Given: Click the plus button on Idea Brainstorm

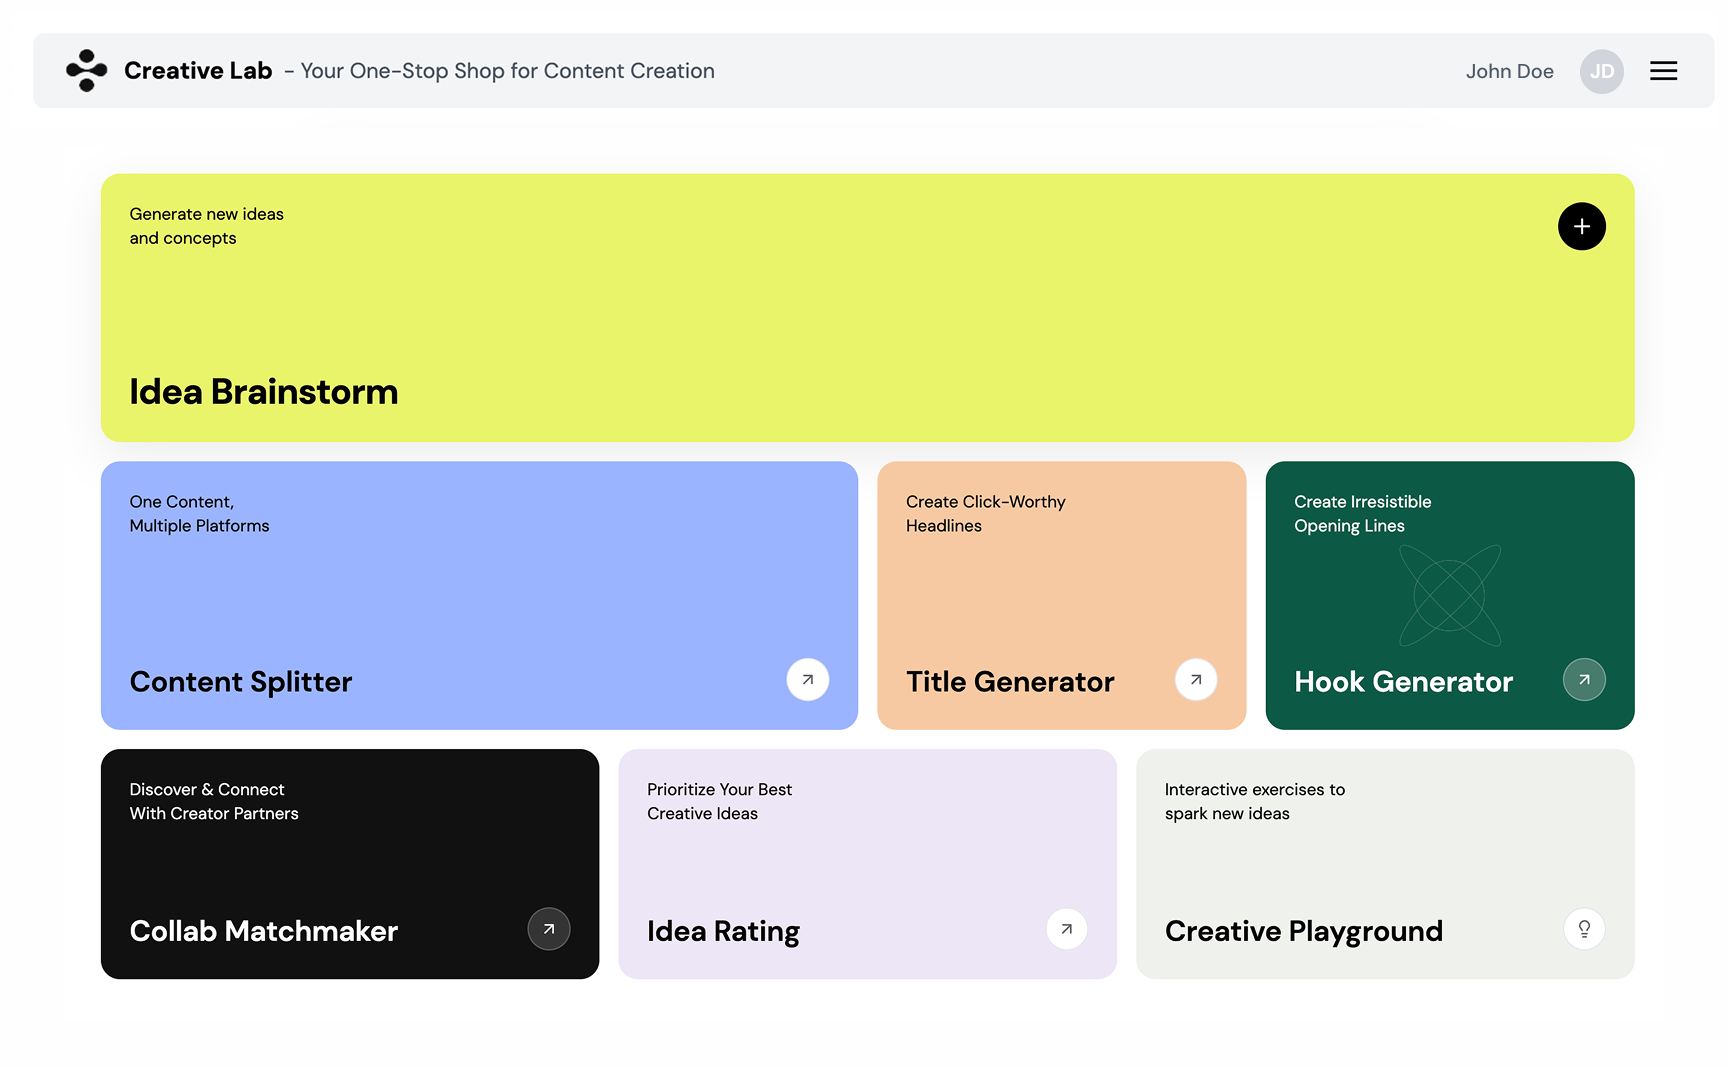Looking at the screenshot, I should point(1581,227).
